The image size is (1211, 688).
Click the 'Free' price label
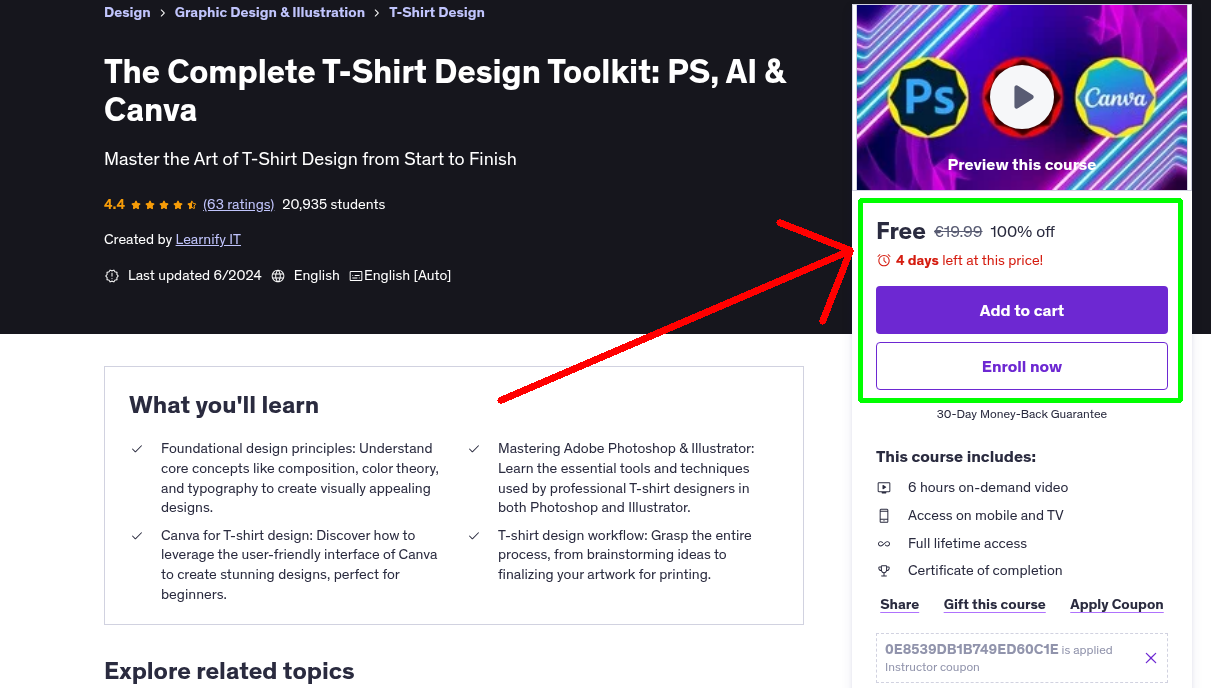click(x=901, y=231)
